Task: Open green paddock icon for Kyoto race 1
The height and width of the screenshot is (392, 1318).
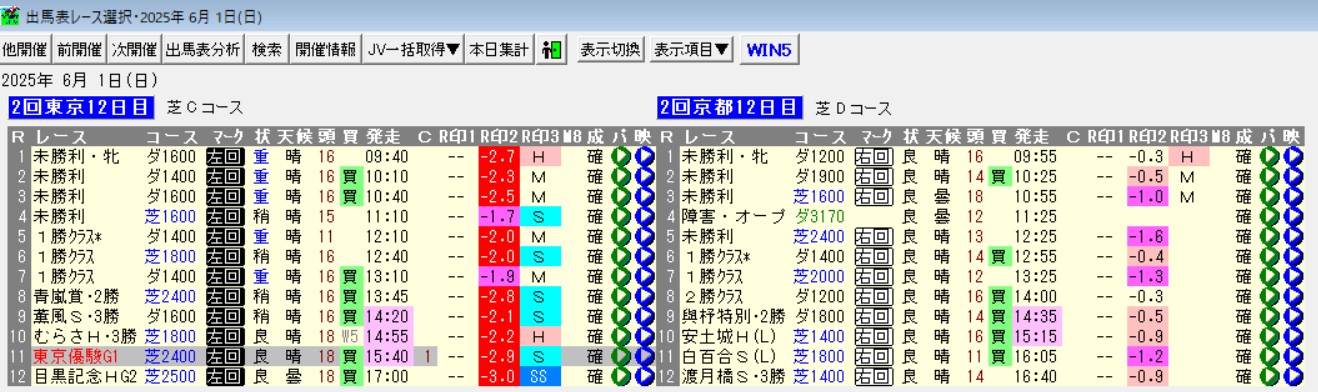Action: 1270,156
